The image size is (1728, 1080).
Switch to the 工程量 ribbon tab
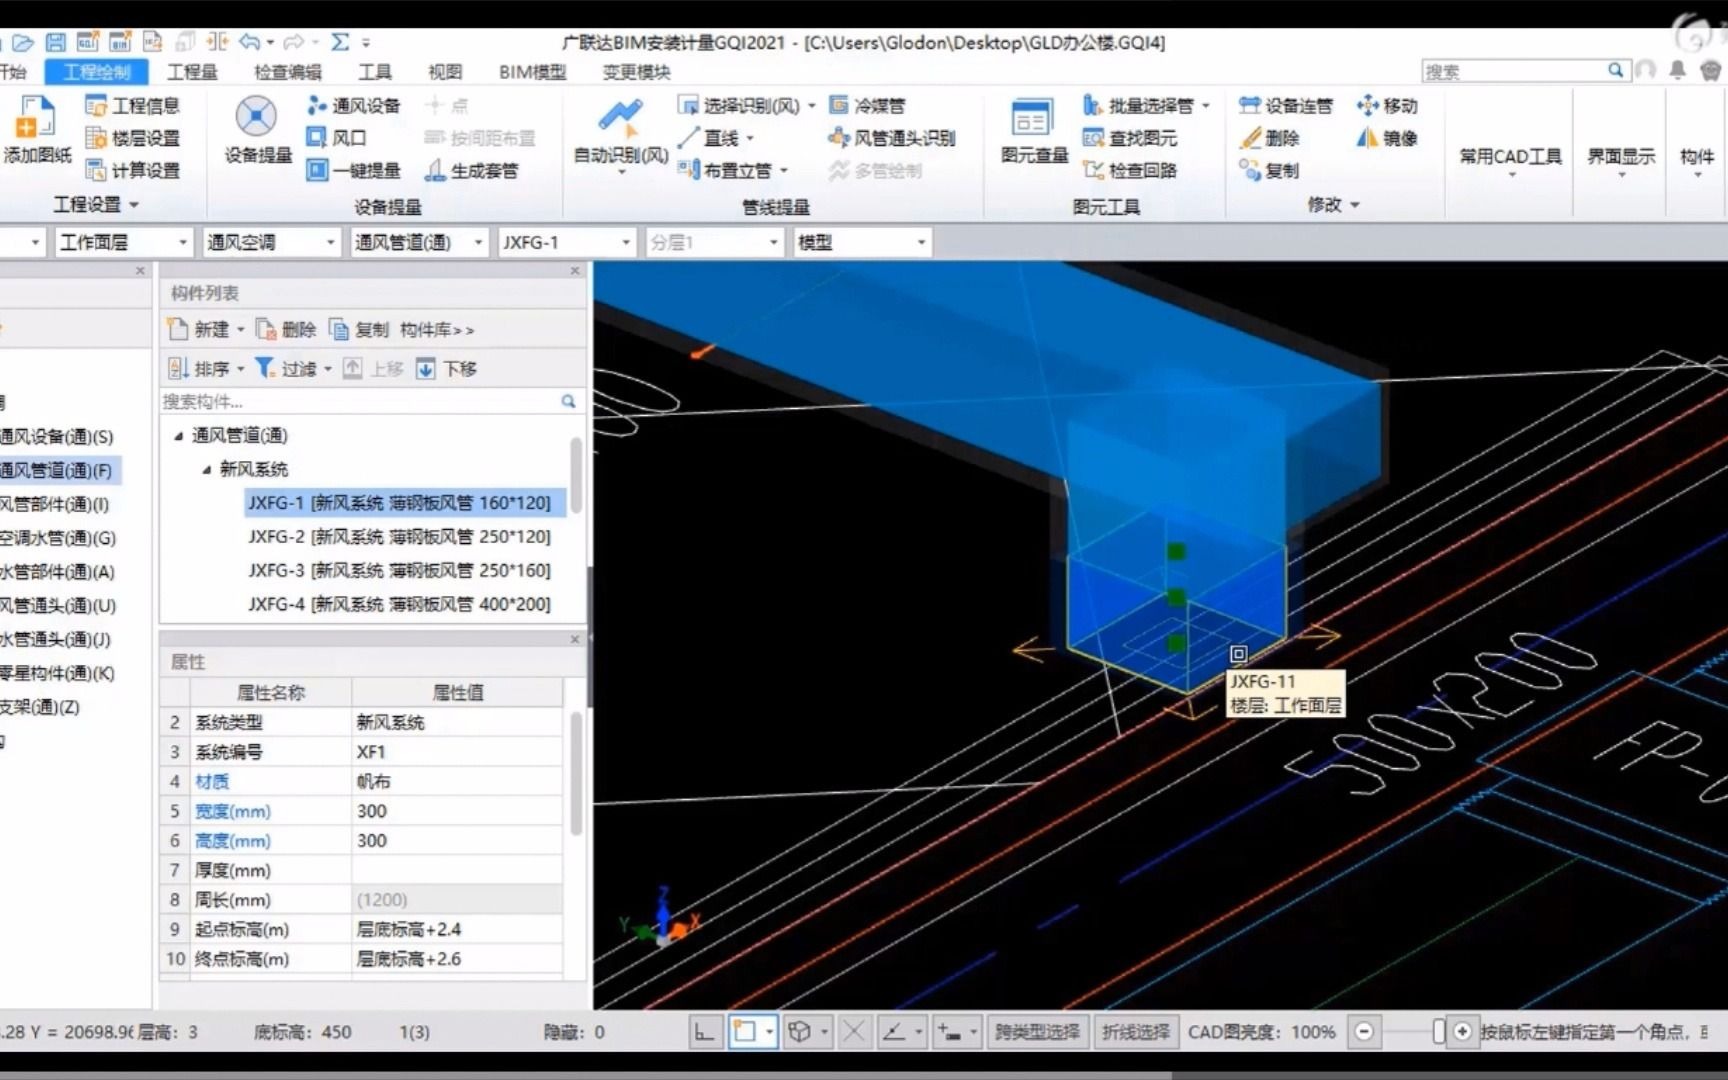192,72
